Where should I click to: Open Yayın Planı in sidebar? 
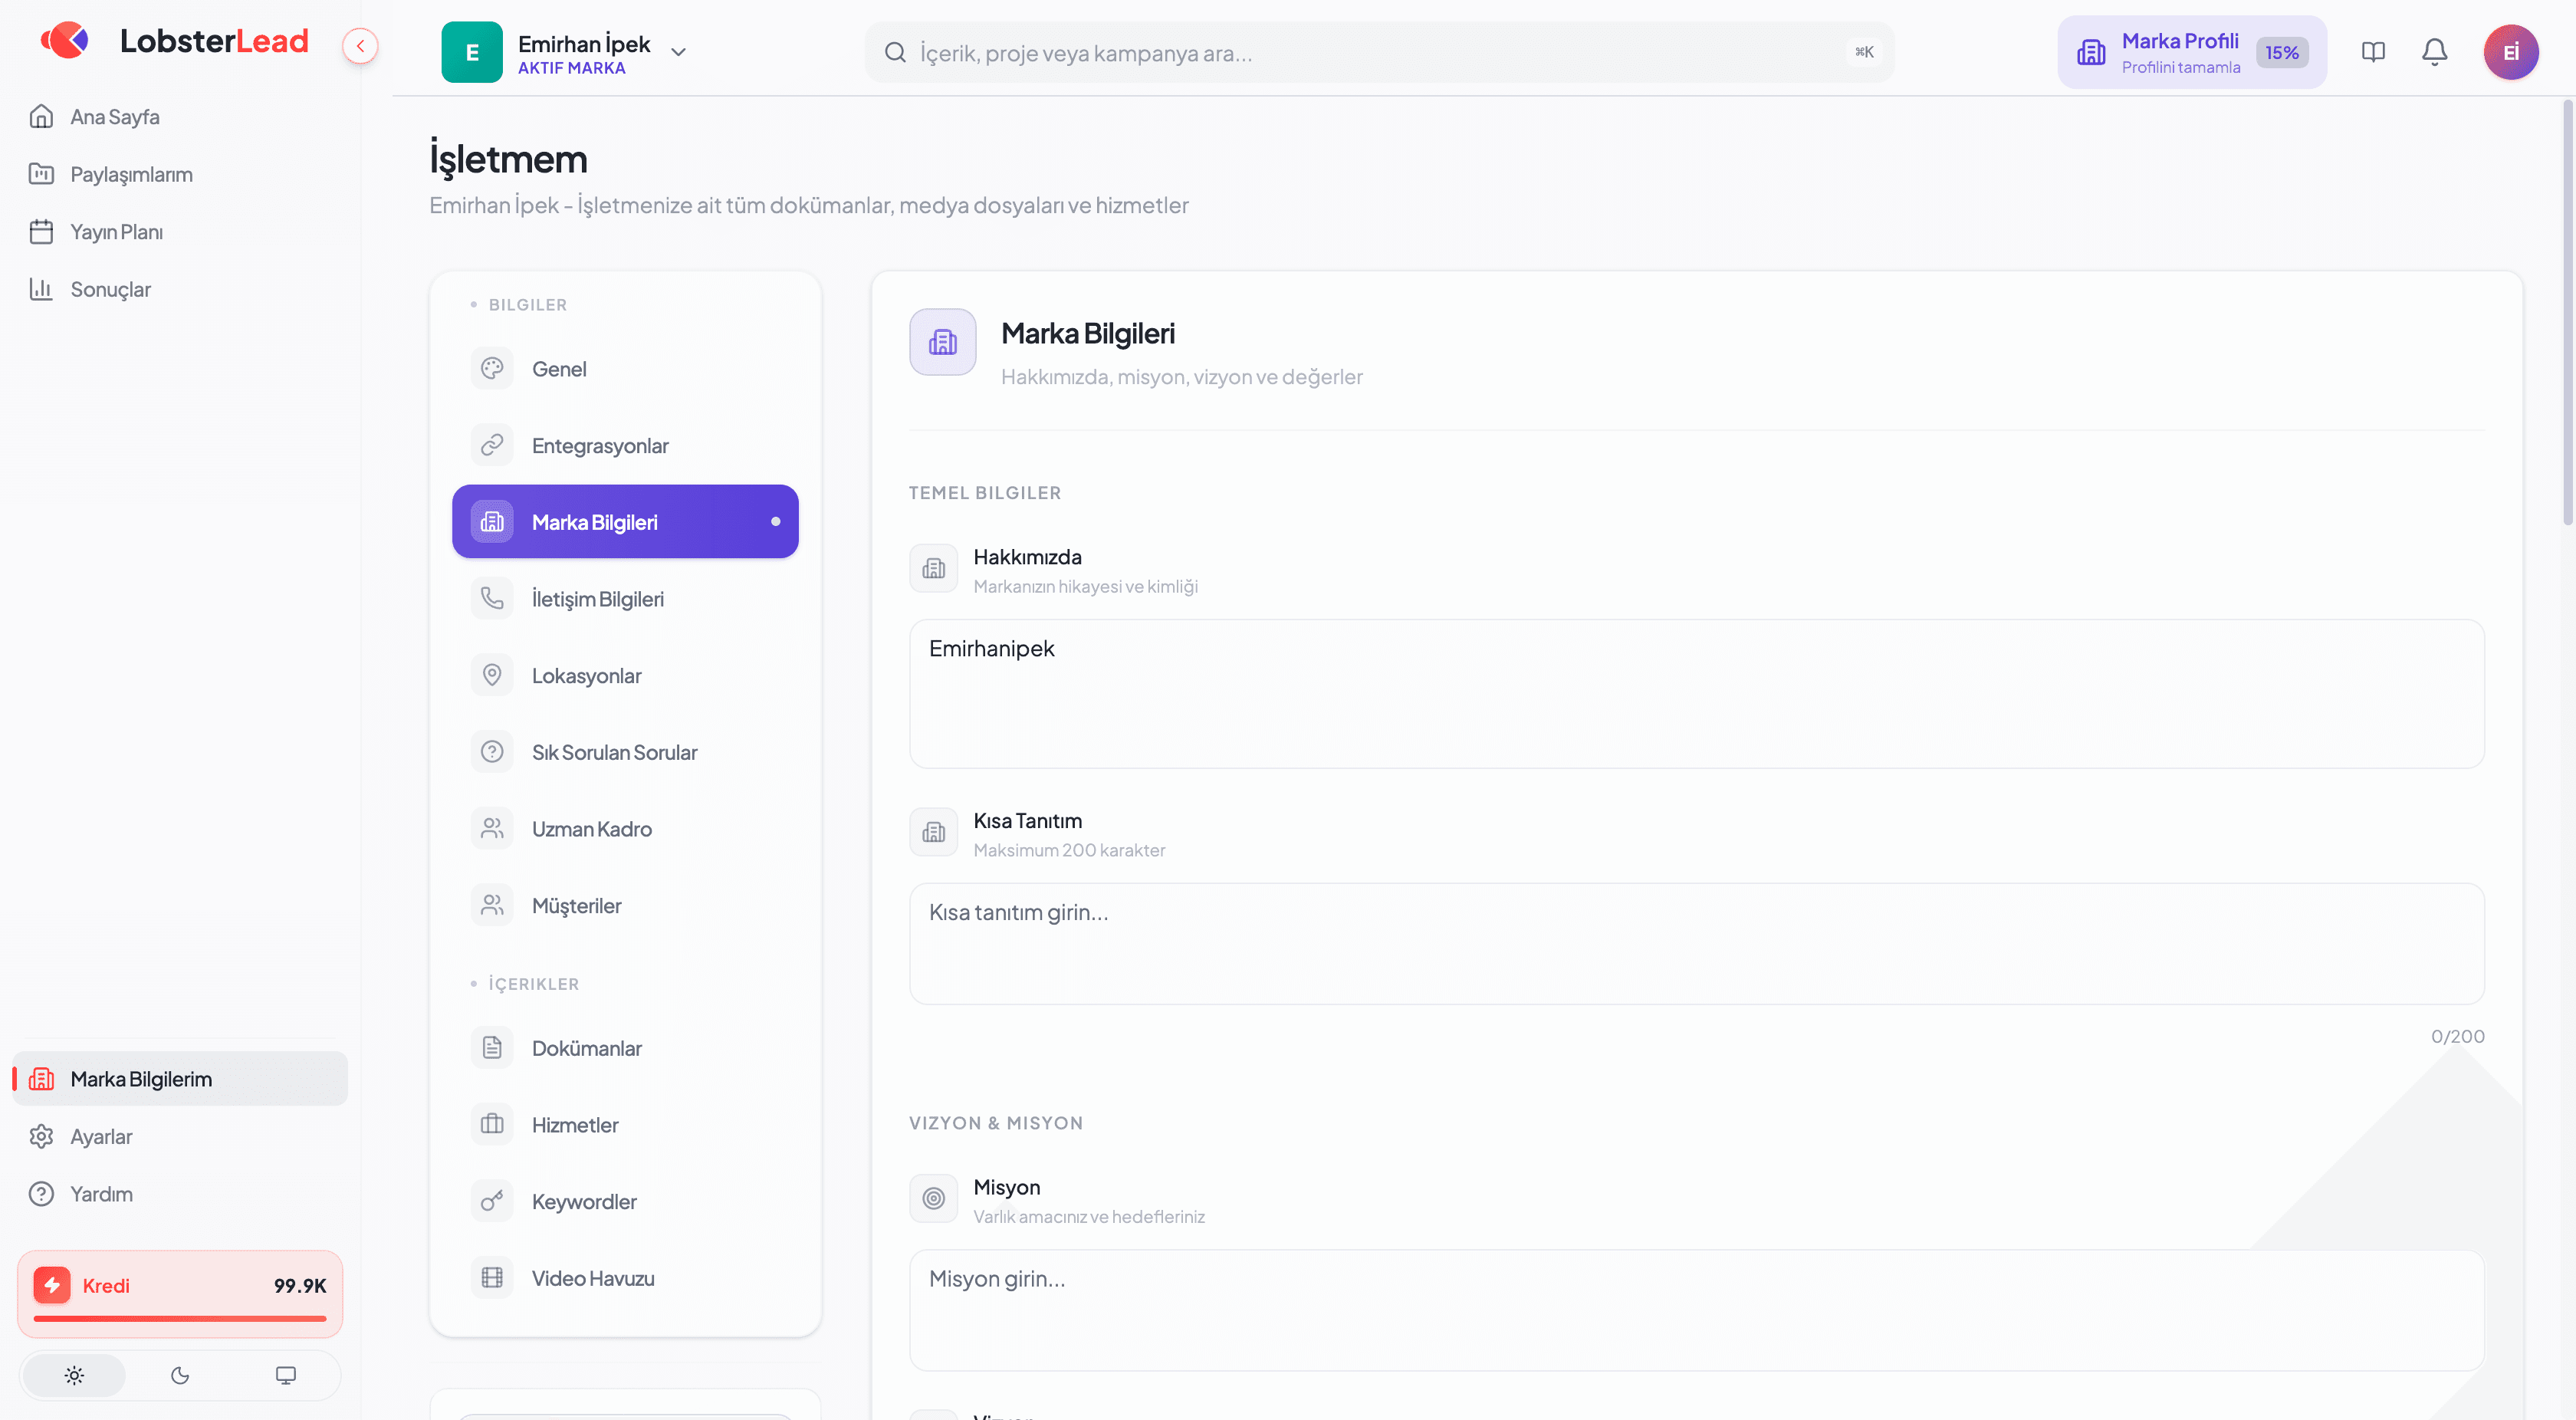pos(180,232)
